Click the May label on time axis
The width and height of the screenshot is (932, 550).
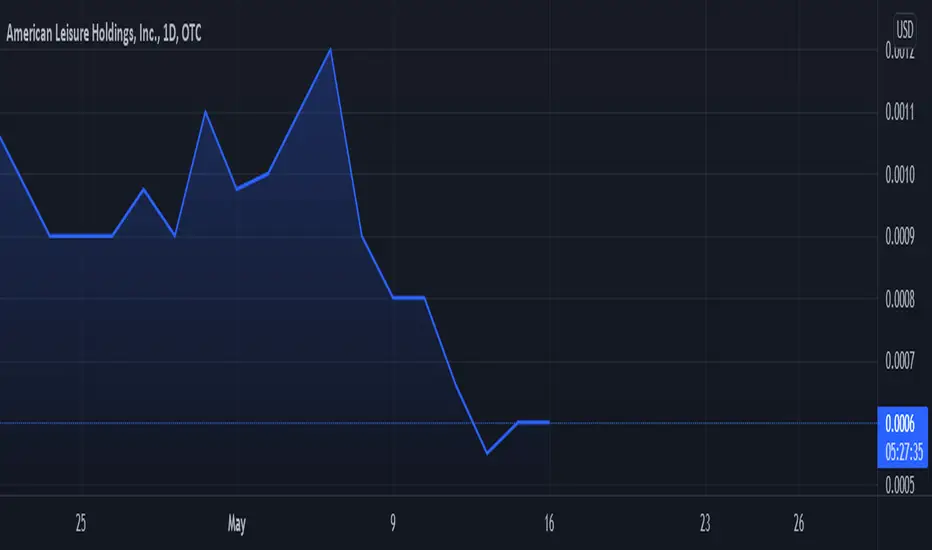pos(237,524)
